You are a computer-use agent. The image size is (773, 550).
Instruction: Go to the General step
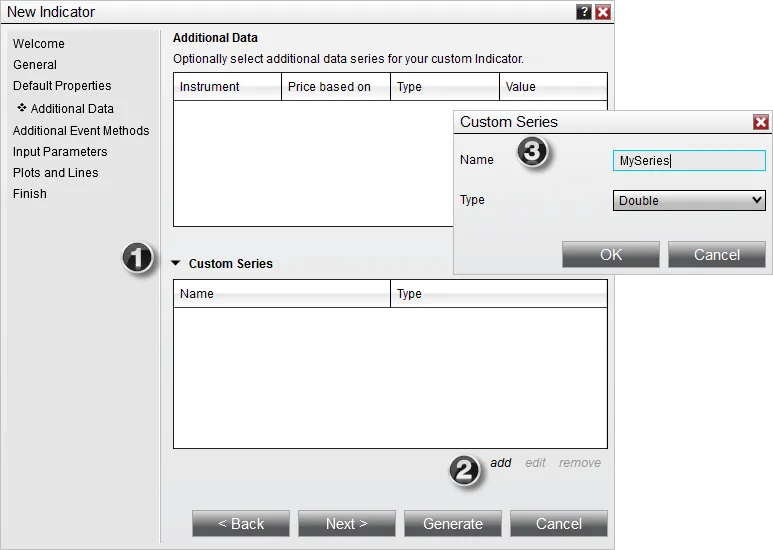pos(35,65)
